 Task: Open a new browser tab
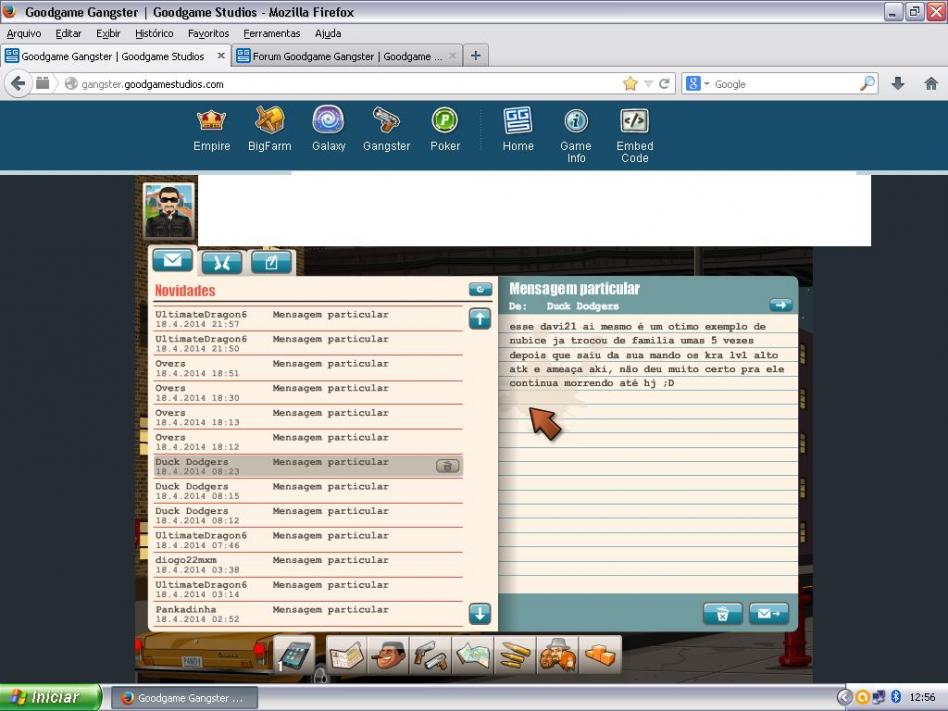[476, 56]
